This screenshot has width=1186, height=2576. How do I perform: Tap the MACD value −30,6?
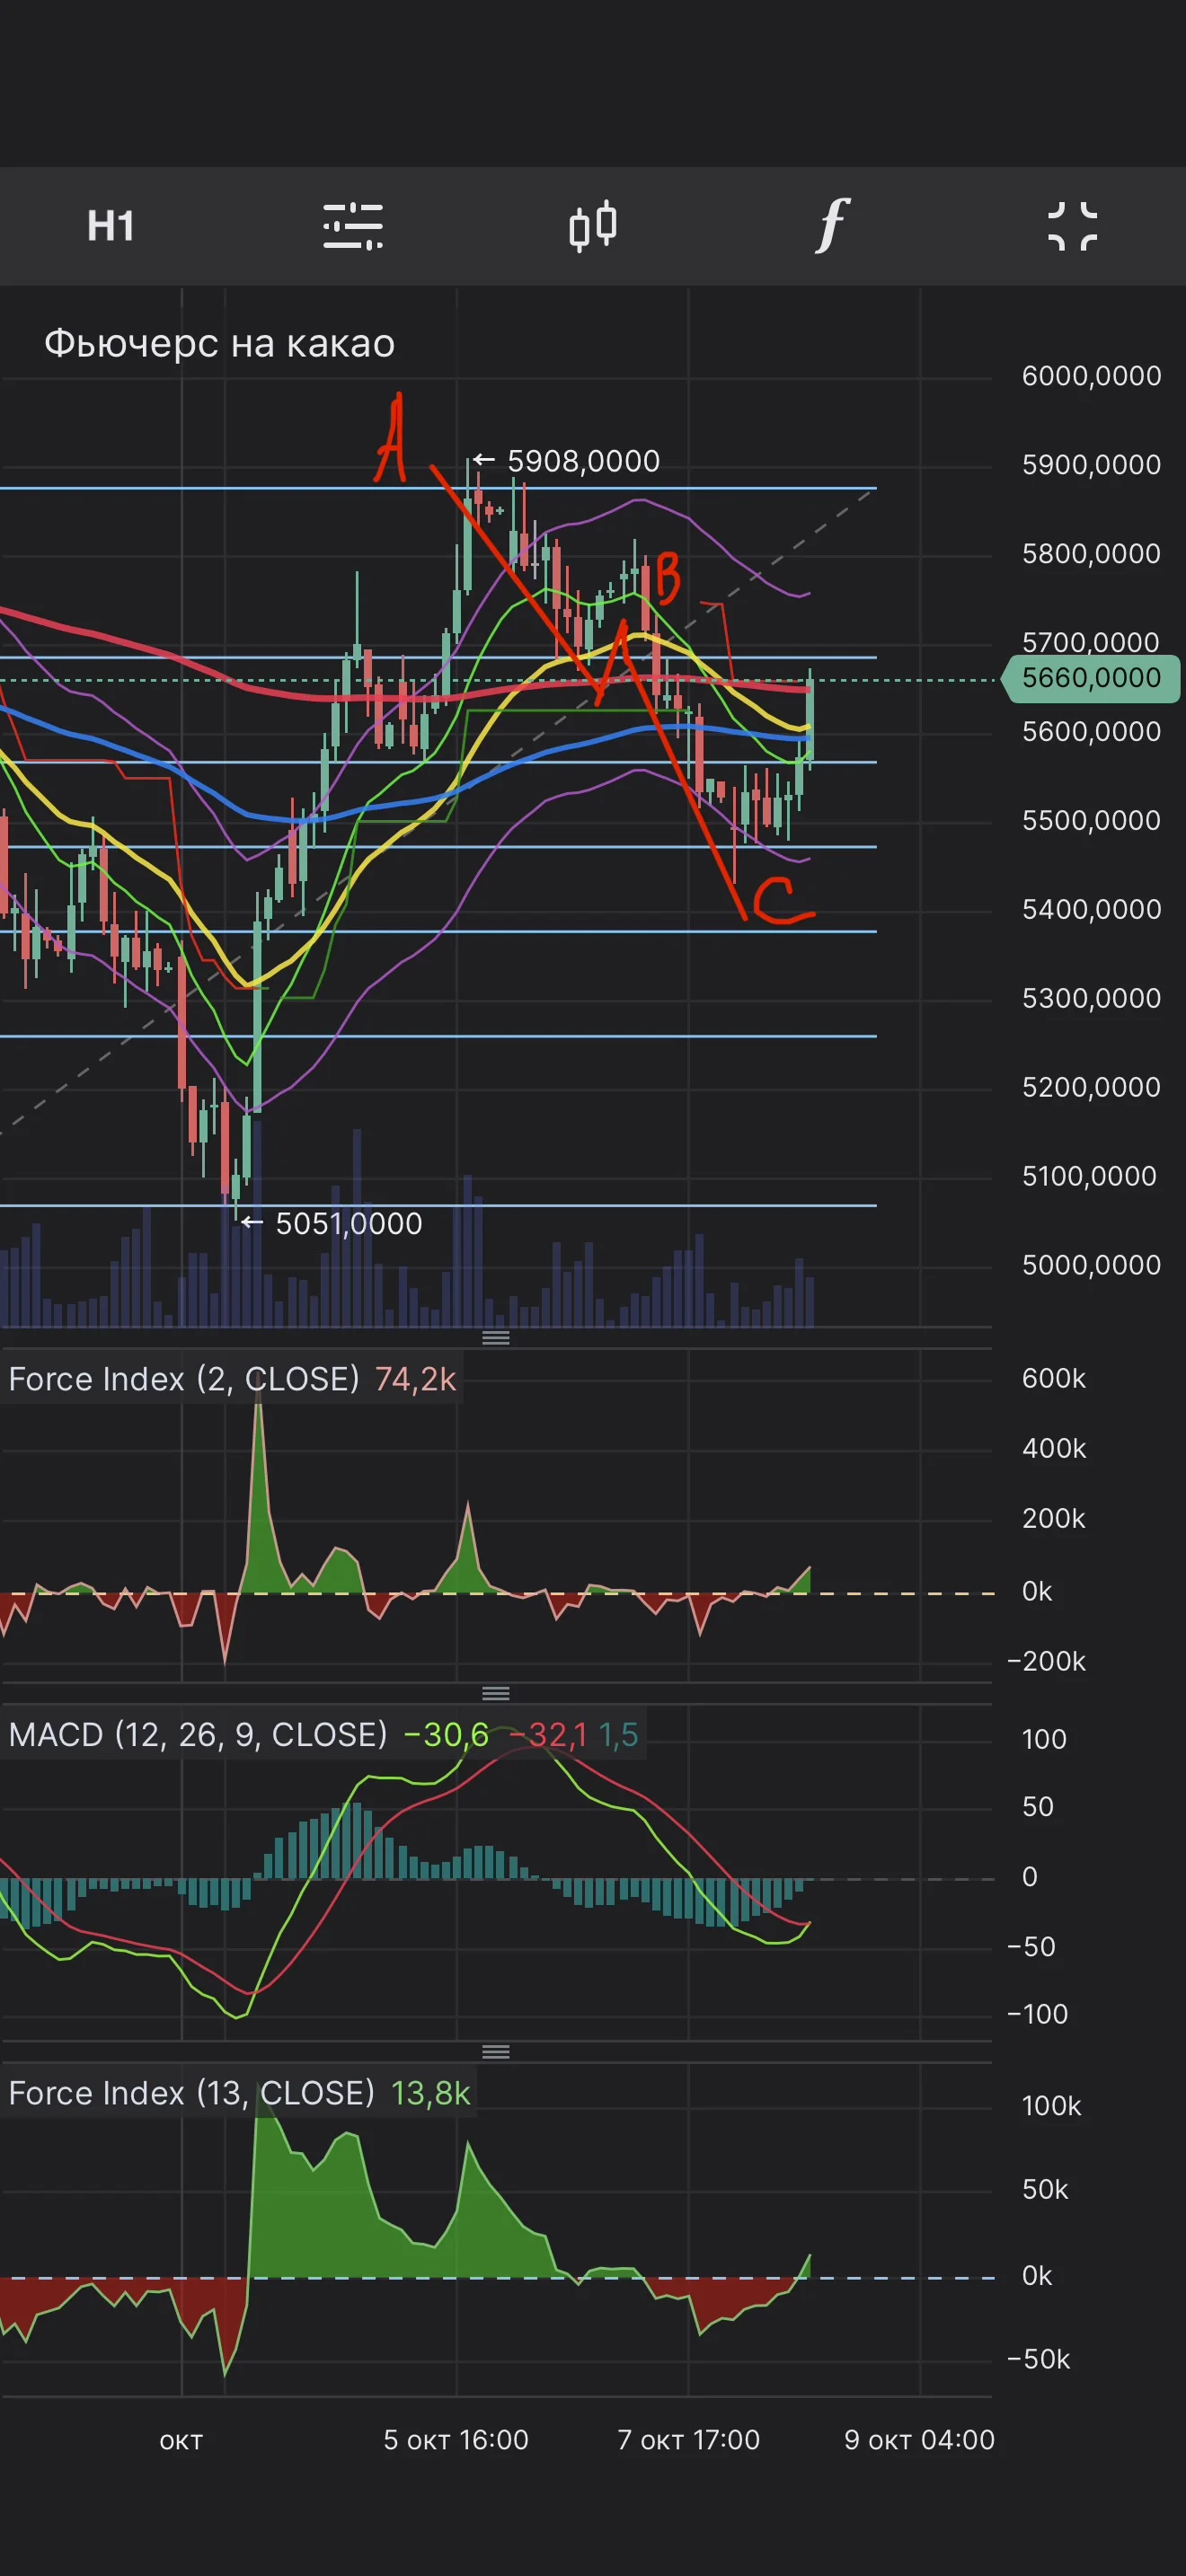446,1734
